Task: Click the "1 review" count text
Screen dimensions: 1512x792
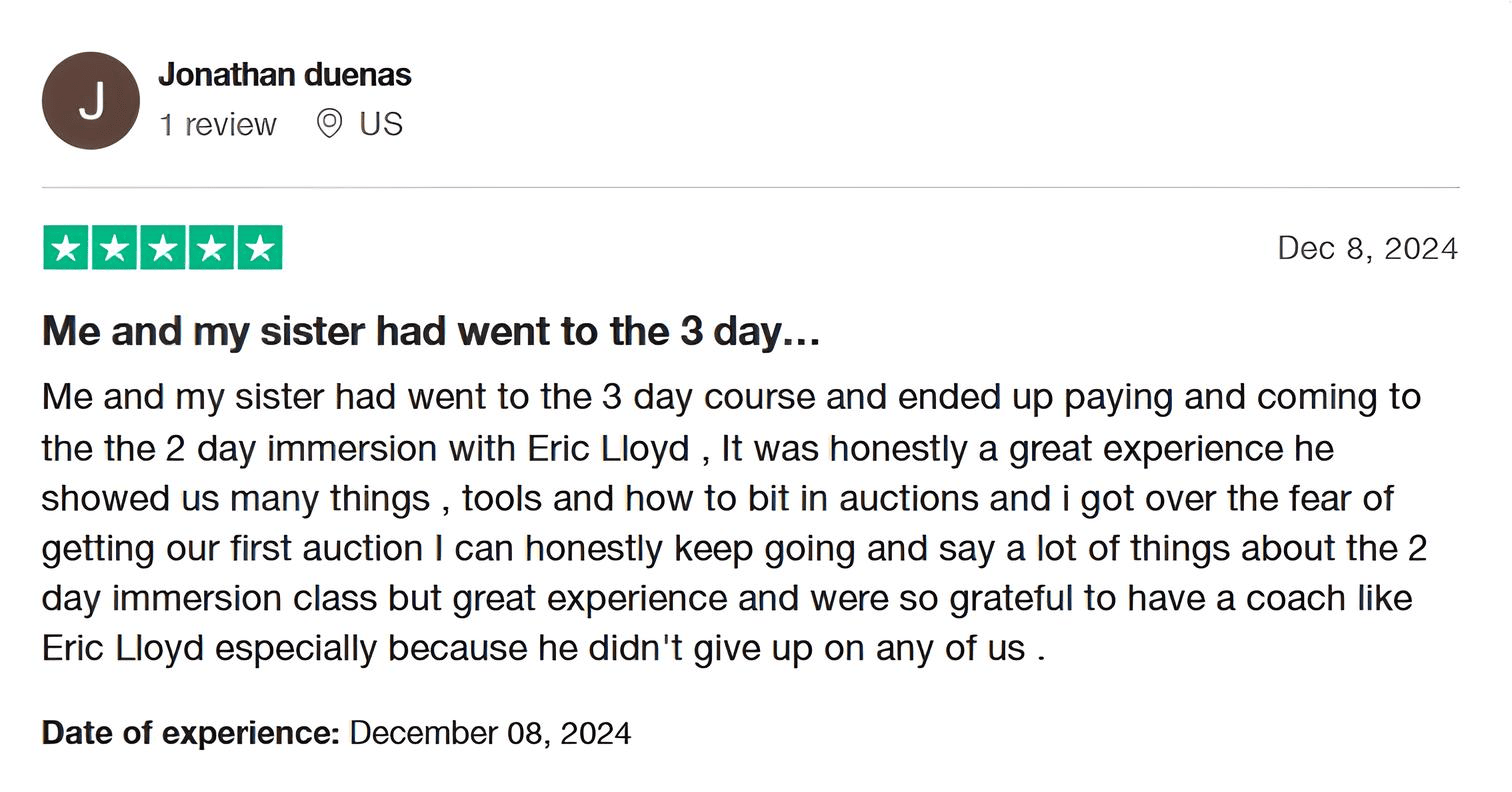Action: 217,125
